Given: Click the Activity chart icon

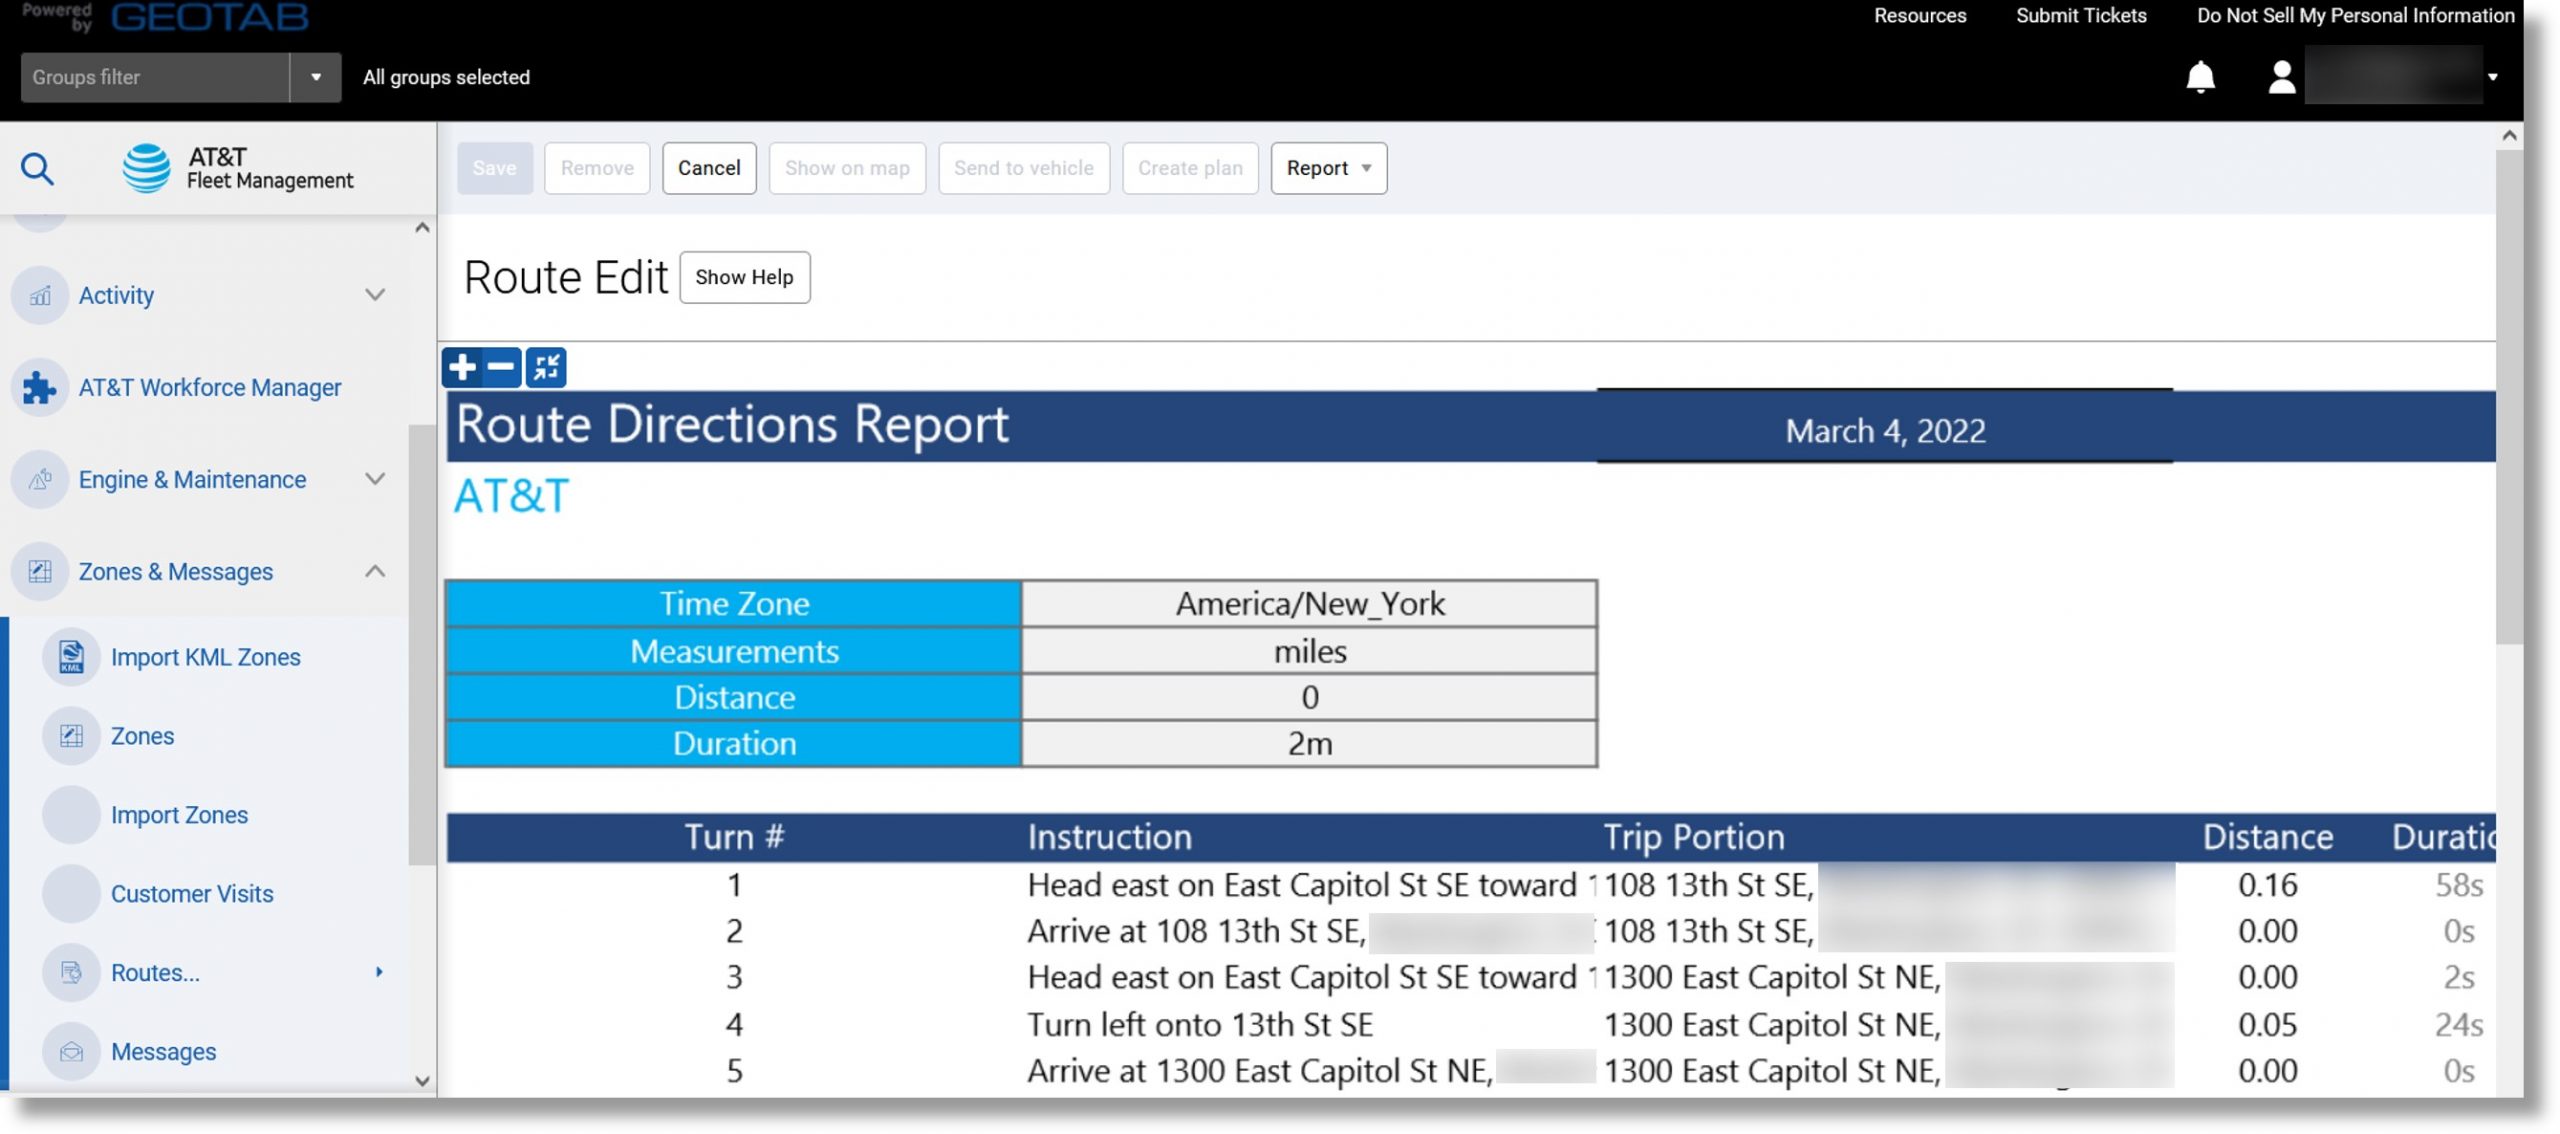Looking at the screenshot, I should pos(40,295).
